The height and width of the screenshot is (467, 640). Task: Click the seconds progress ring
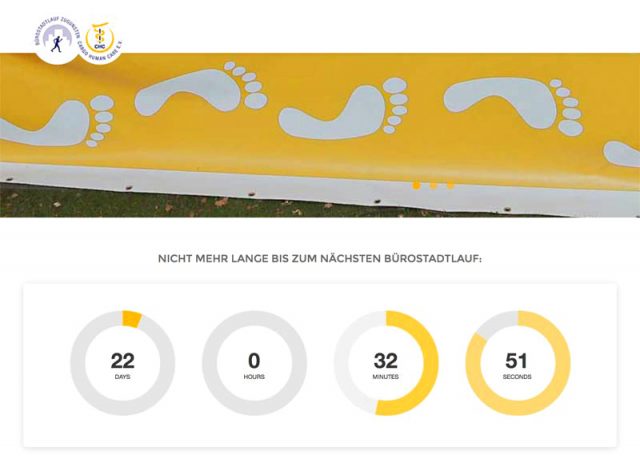(518, 363)
